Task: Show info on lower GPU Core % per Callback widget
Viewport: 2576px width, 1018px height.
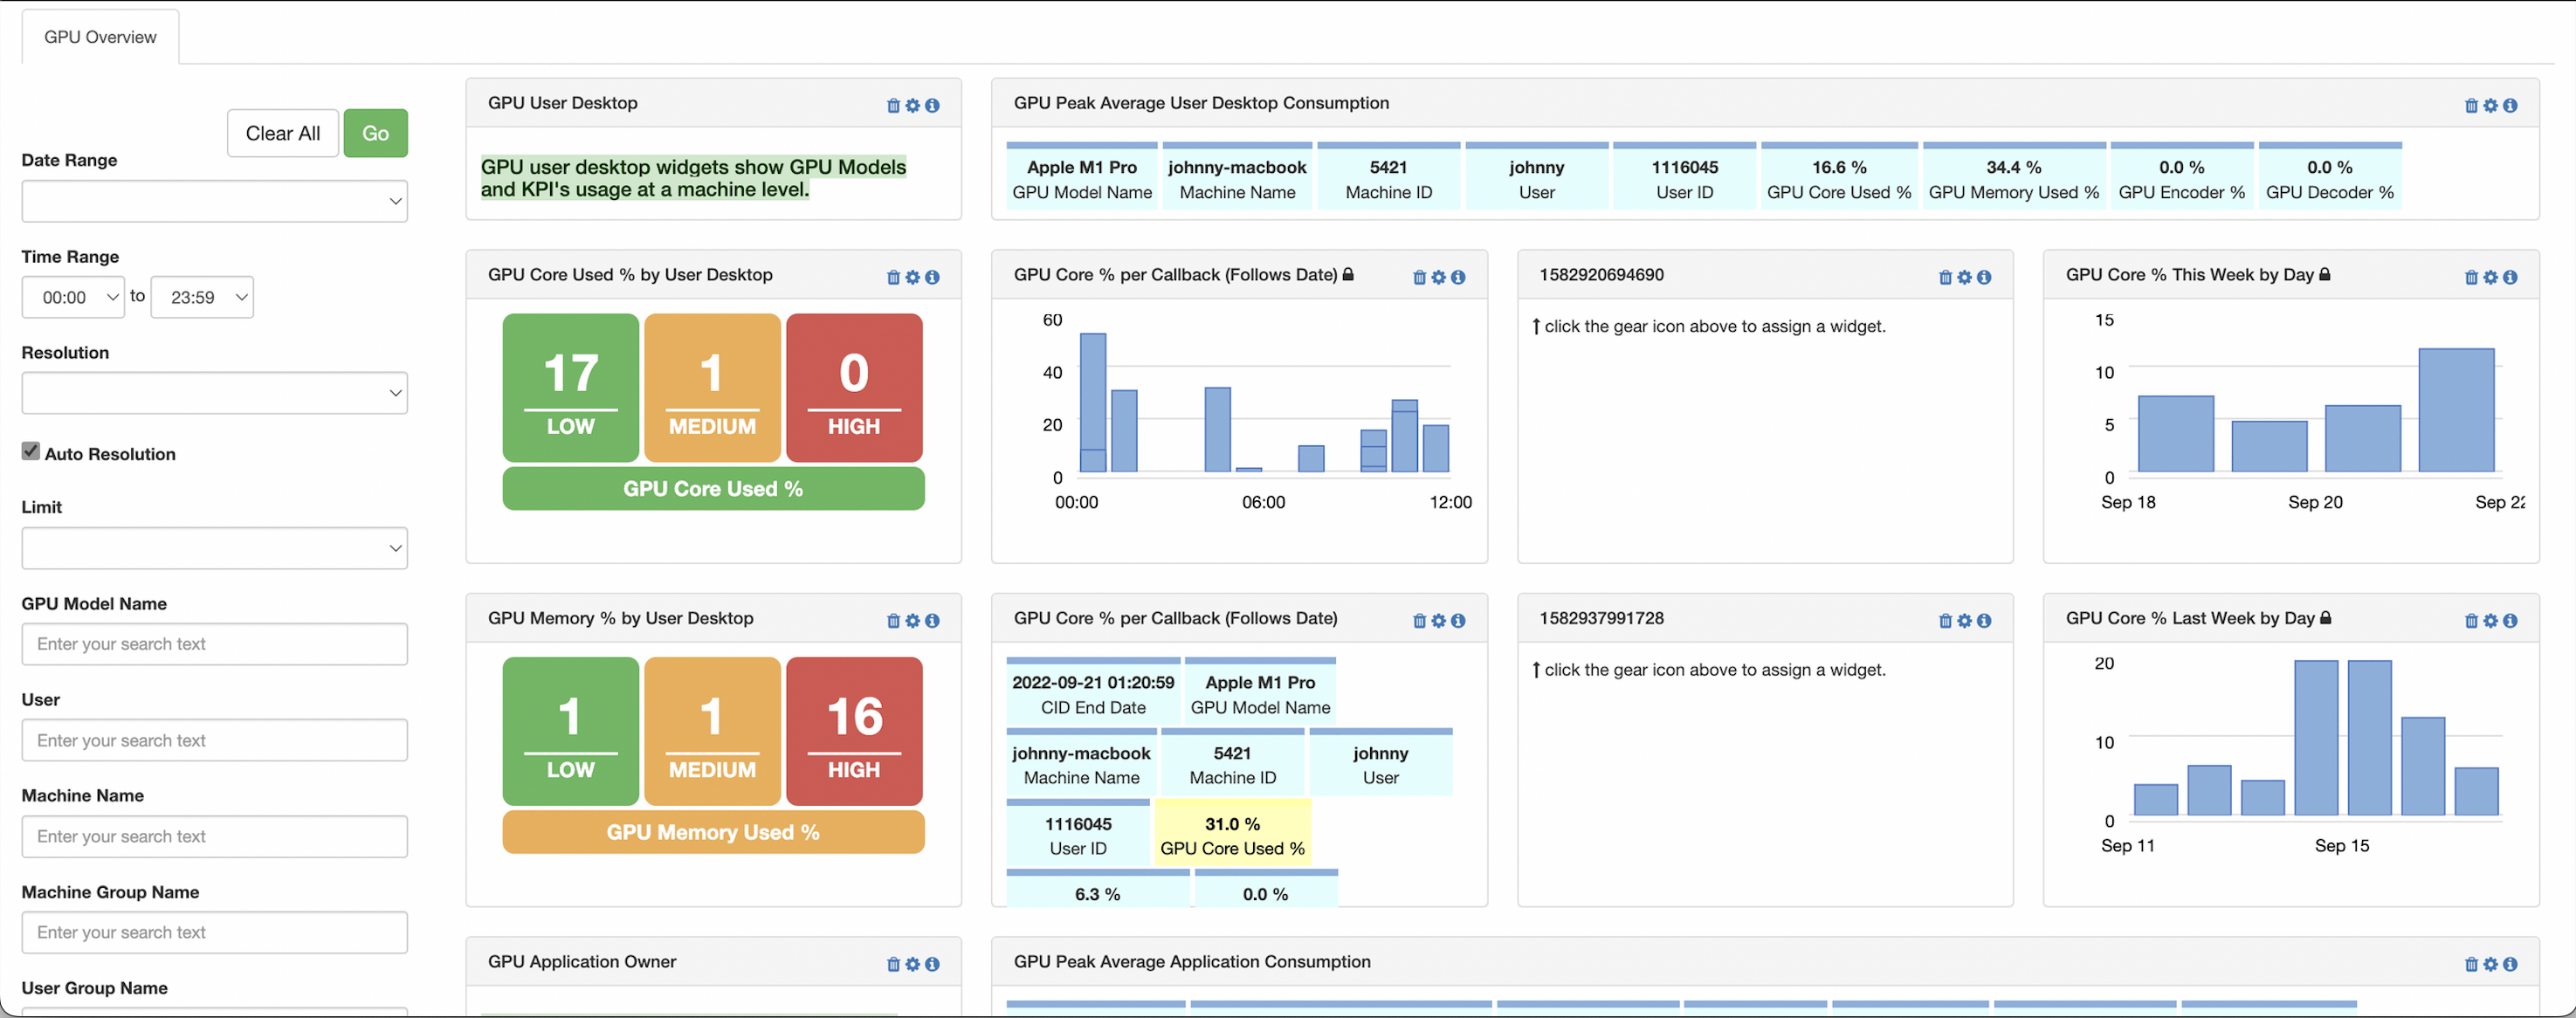Action: pyautogui.click(x=1458, y=621)
